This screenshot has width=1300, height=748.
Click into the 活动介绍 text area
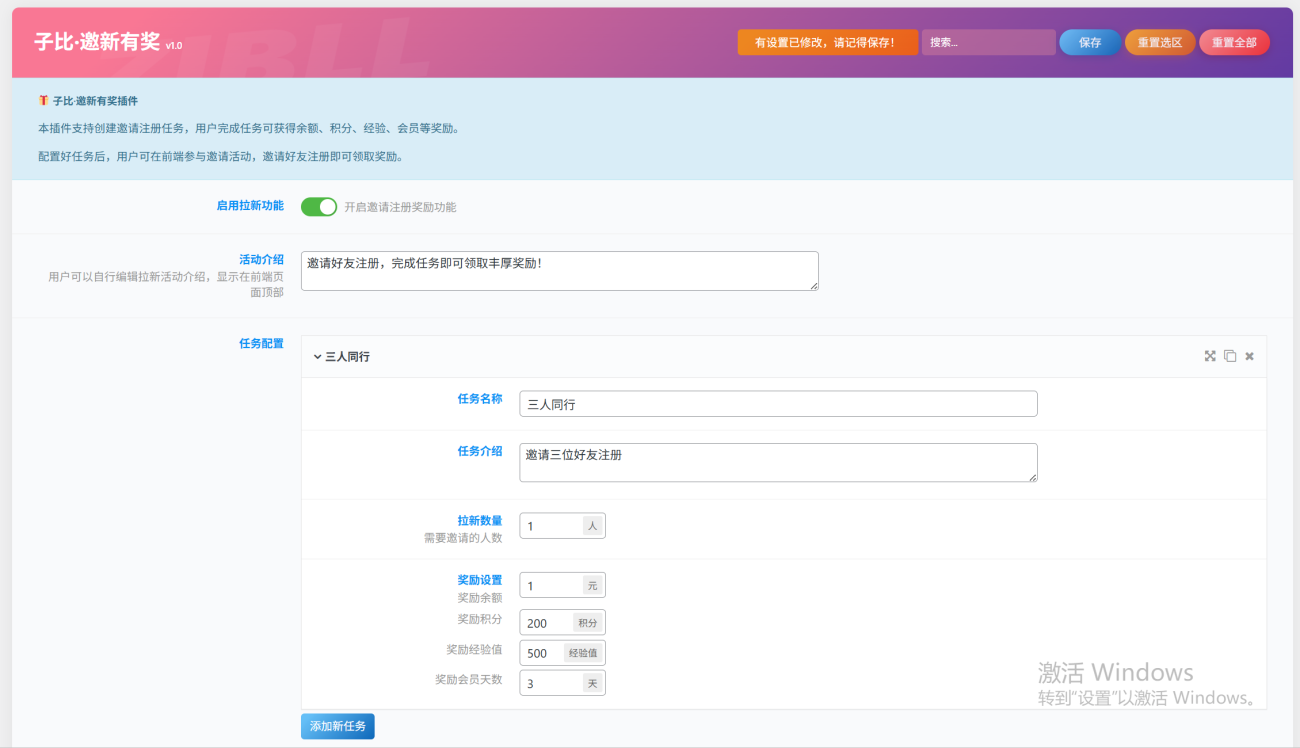pos(559,271)
